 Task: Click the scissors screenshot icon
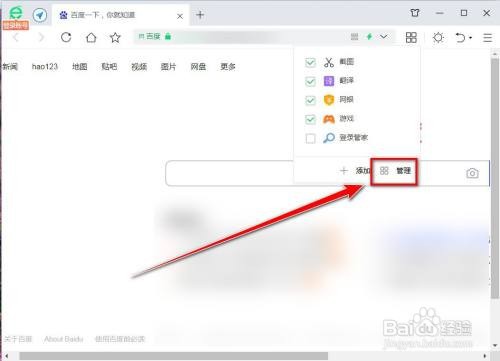coord(329,62)
